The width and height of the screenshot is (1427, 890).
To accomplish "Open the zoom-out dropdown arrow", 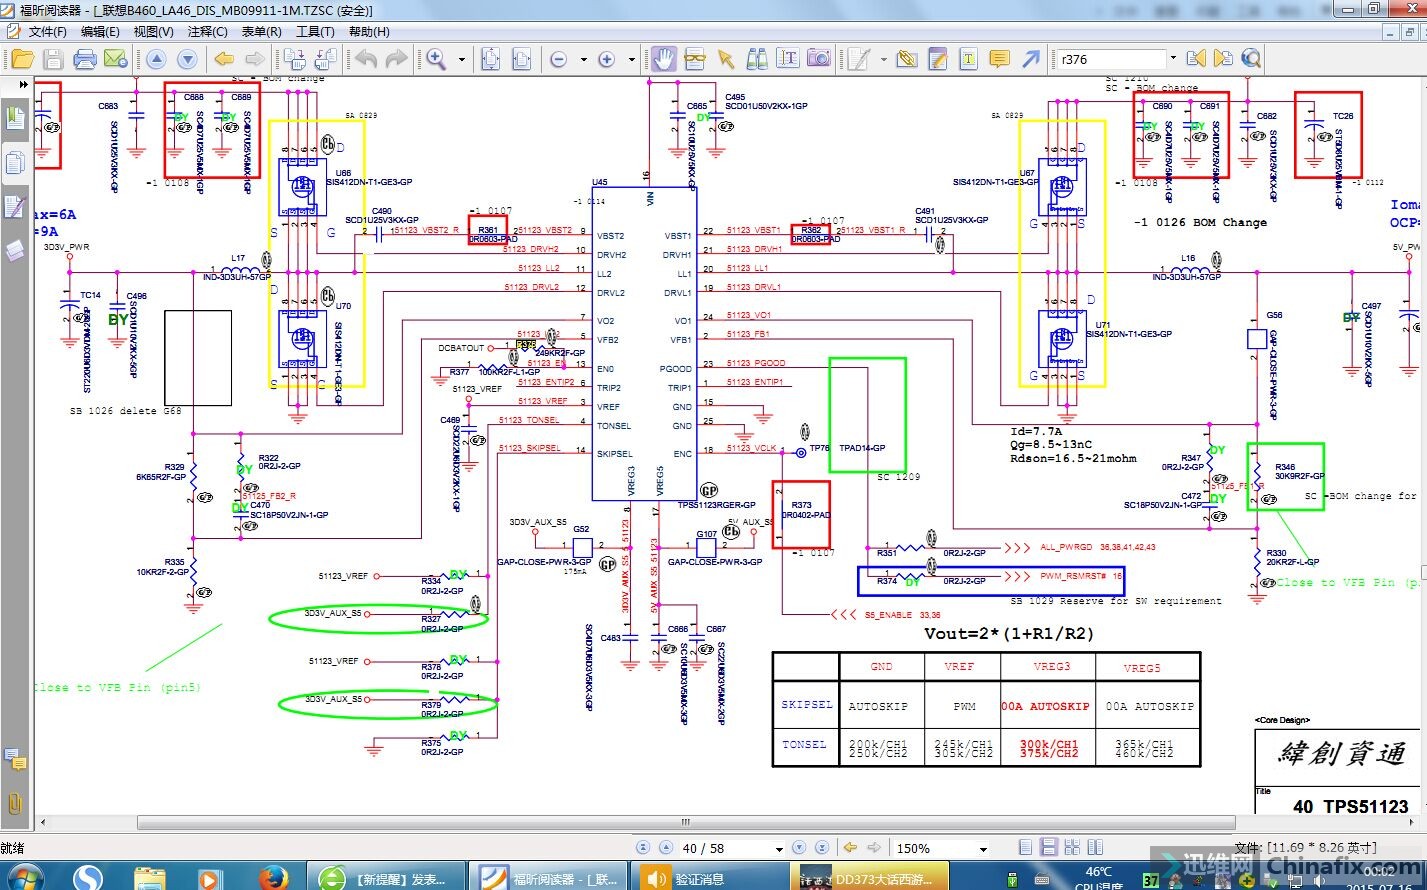I will [x=583, y=60].
